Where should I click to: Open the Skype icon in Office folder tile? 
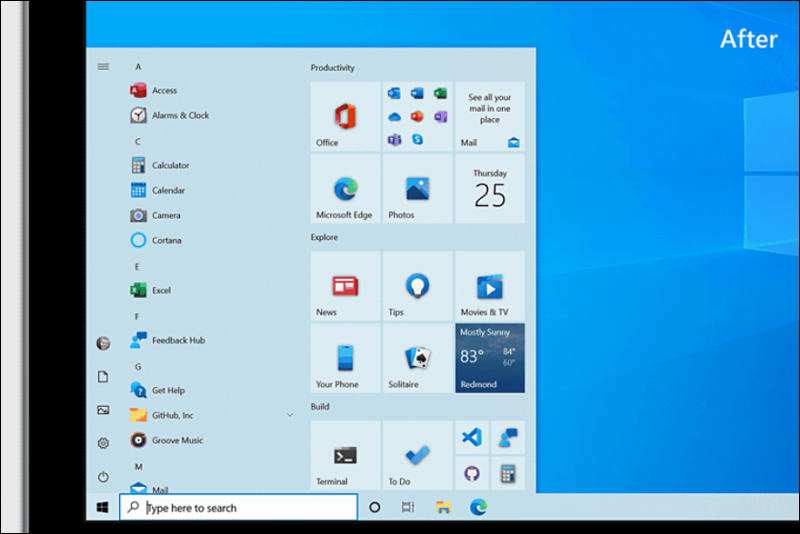(417, 139)
